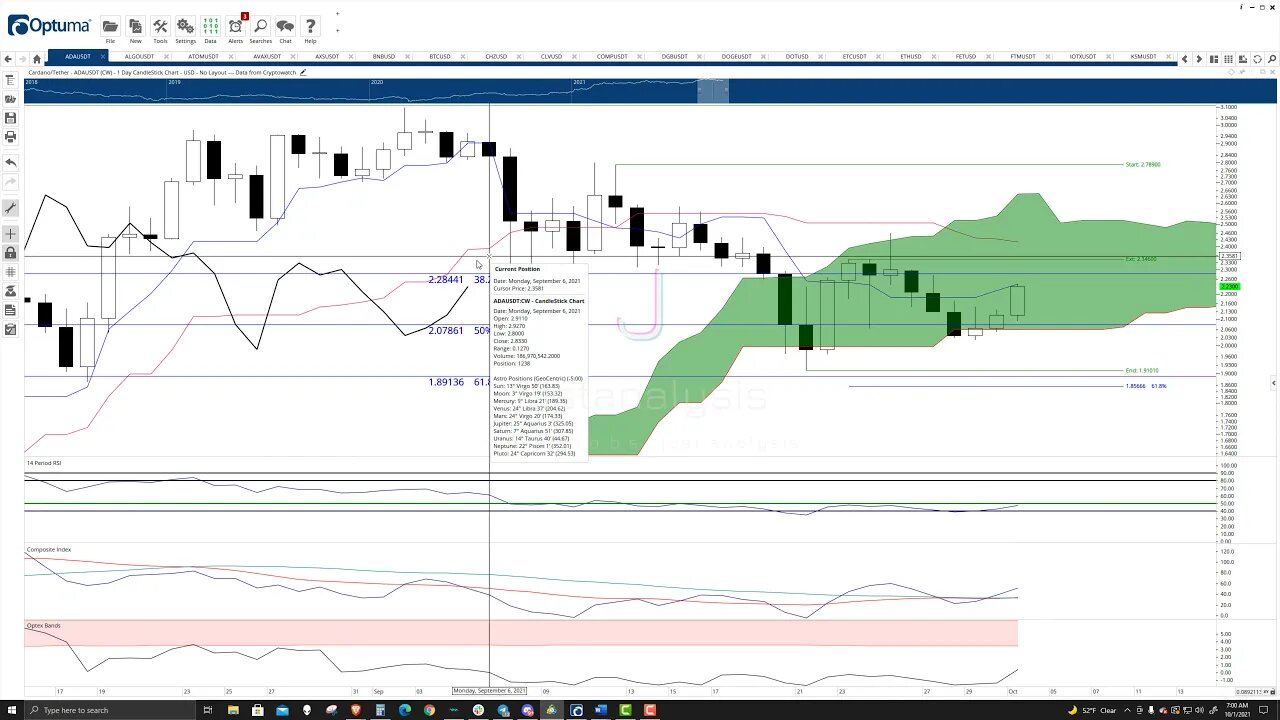Click the End: 1.91010 annotation

1142,370
